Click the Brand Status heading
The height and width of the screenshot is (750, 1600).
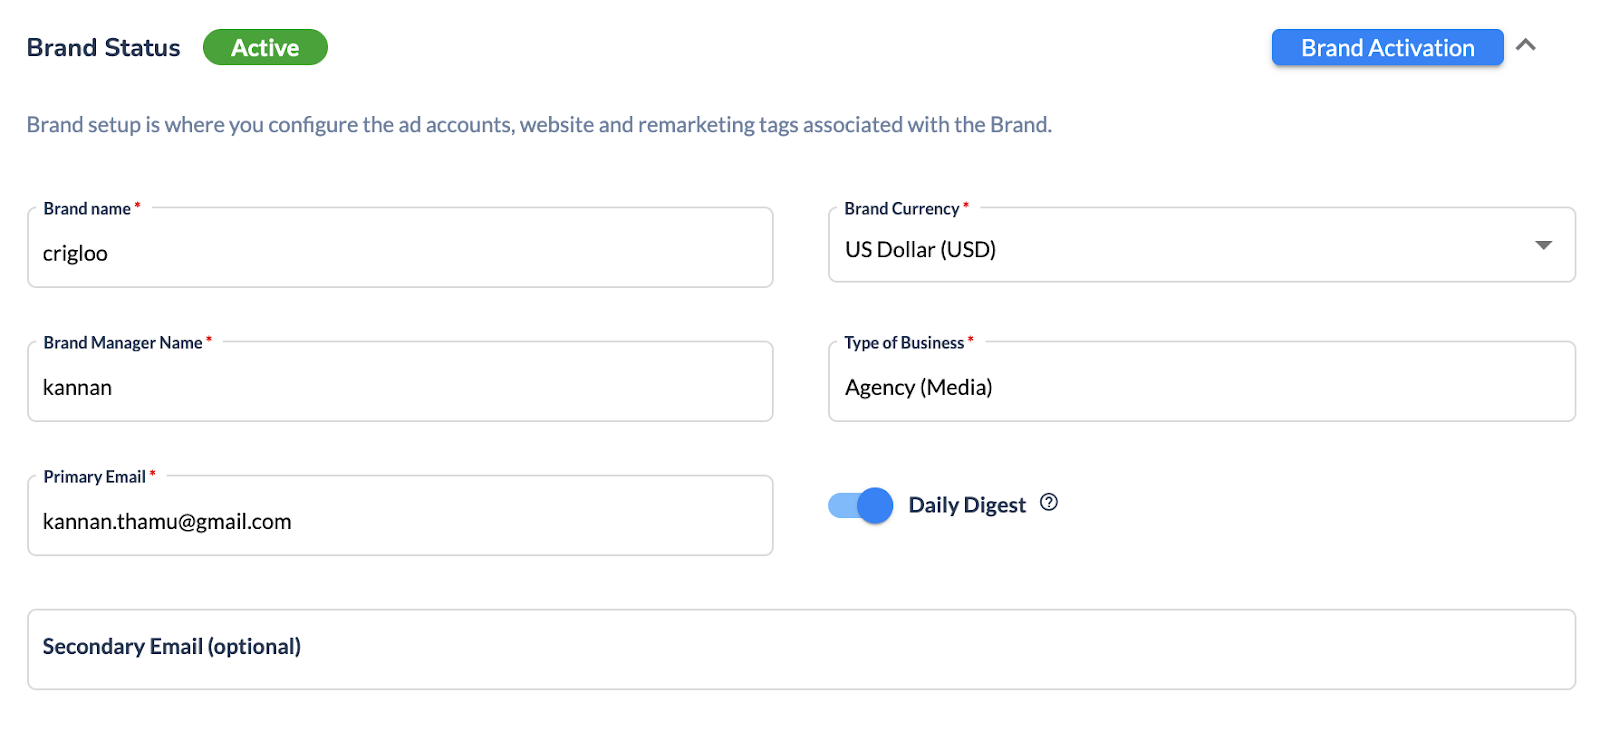tap(103, 47)
